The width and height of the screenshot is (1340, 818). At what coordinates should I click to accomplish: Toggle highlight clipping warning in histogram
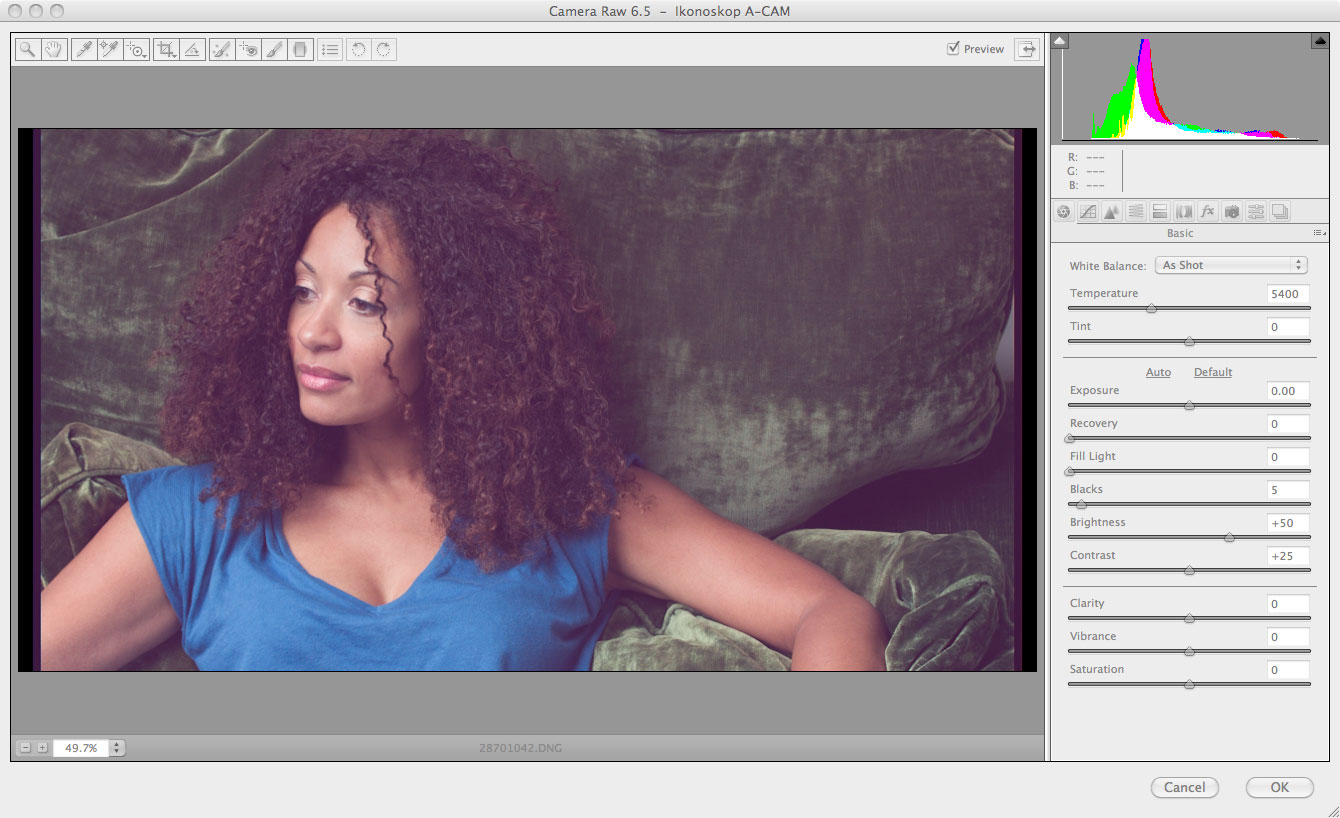1319,41
